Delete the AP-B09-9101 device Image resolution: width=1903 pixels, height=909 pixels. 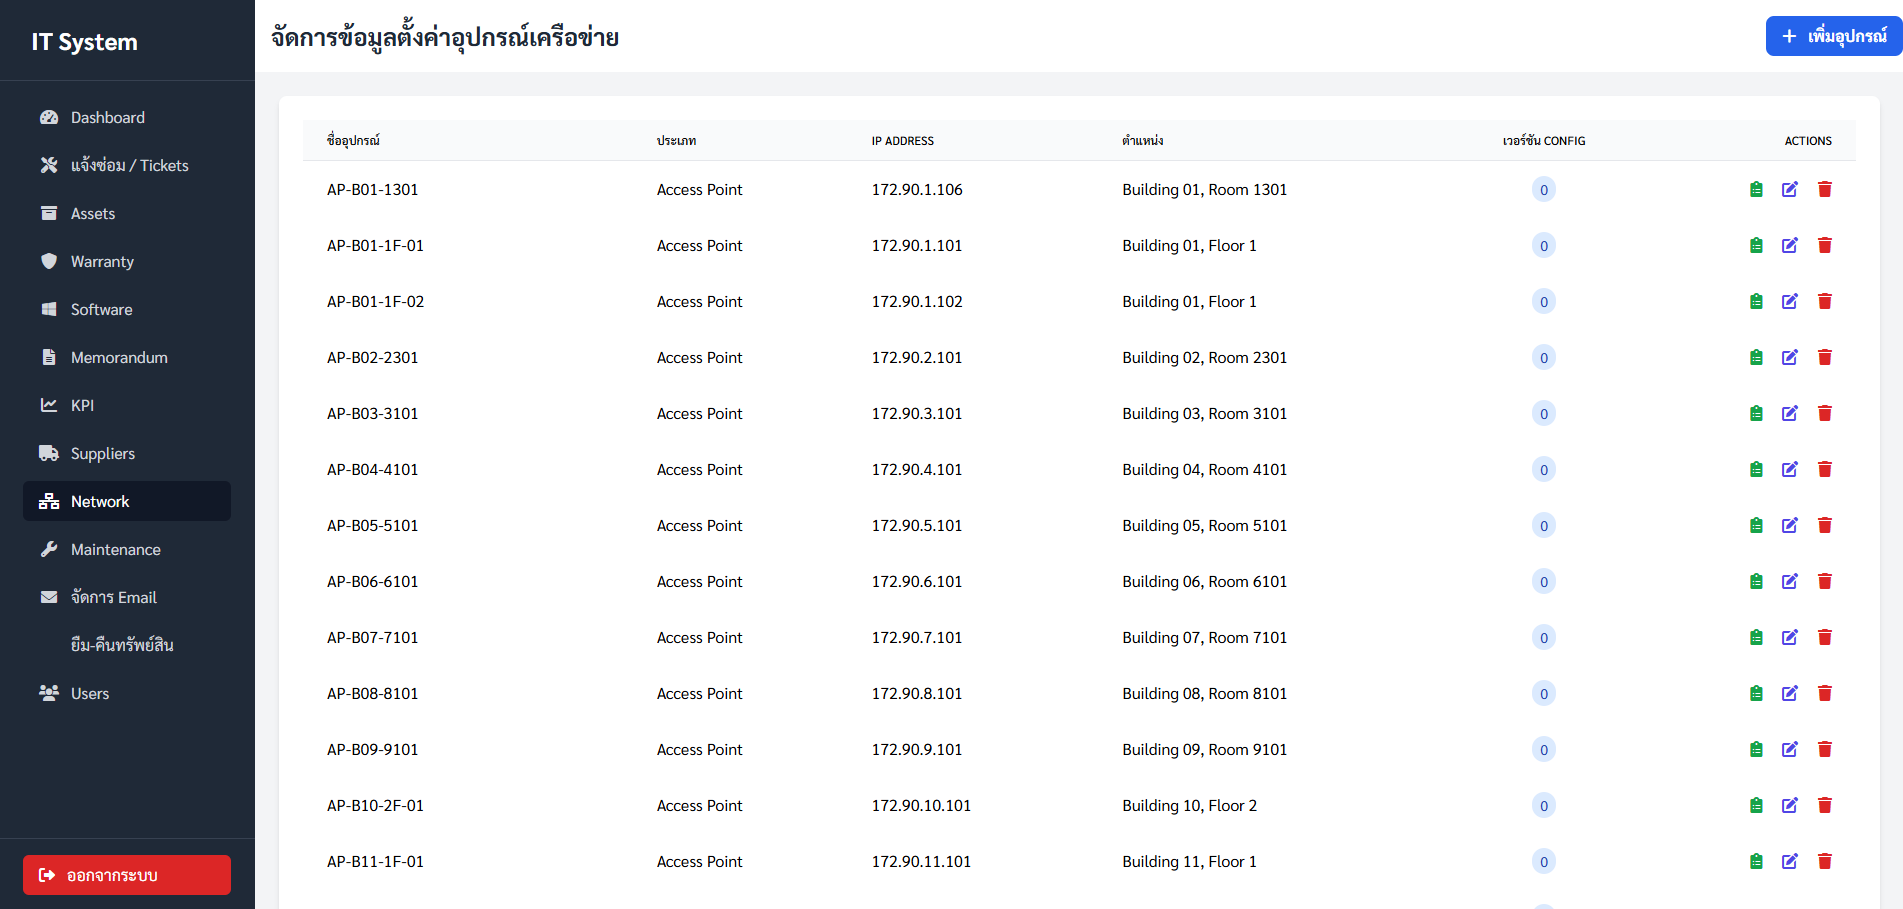[x=1825, y=749]
